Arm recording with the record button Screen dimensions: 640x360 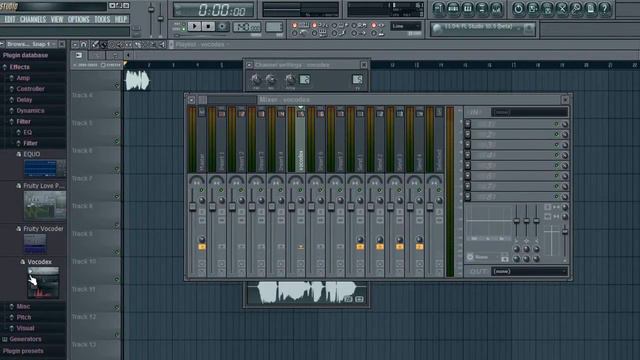[222, 27]
